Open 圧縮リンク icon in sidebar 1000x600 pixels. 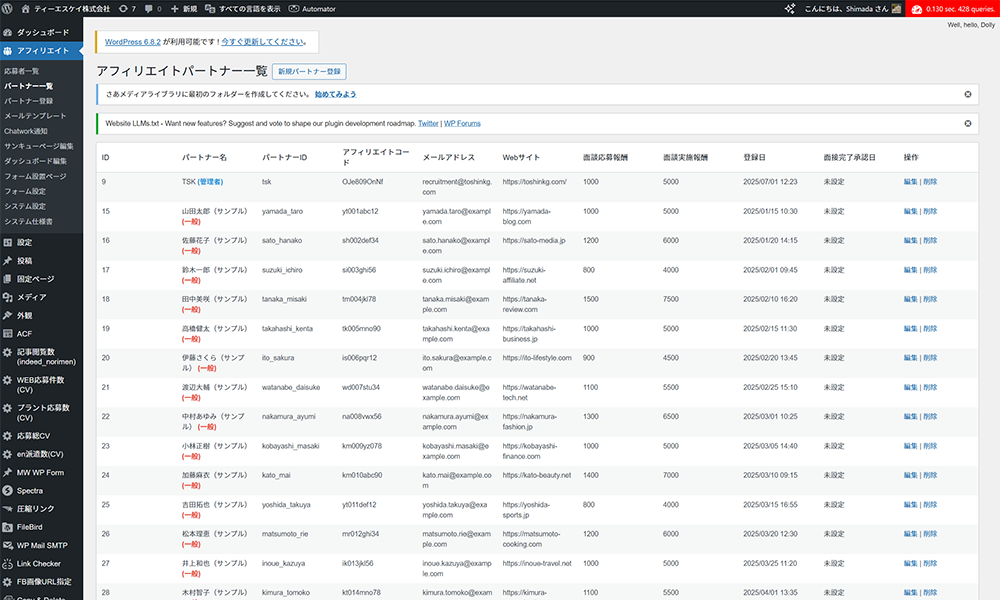(8, 509)
